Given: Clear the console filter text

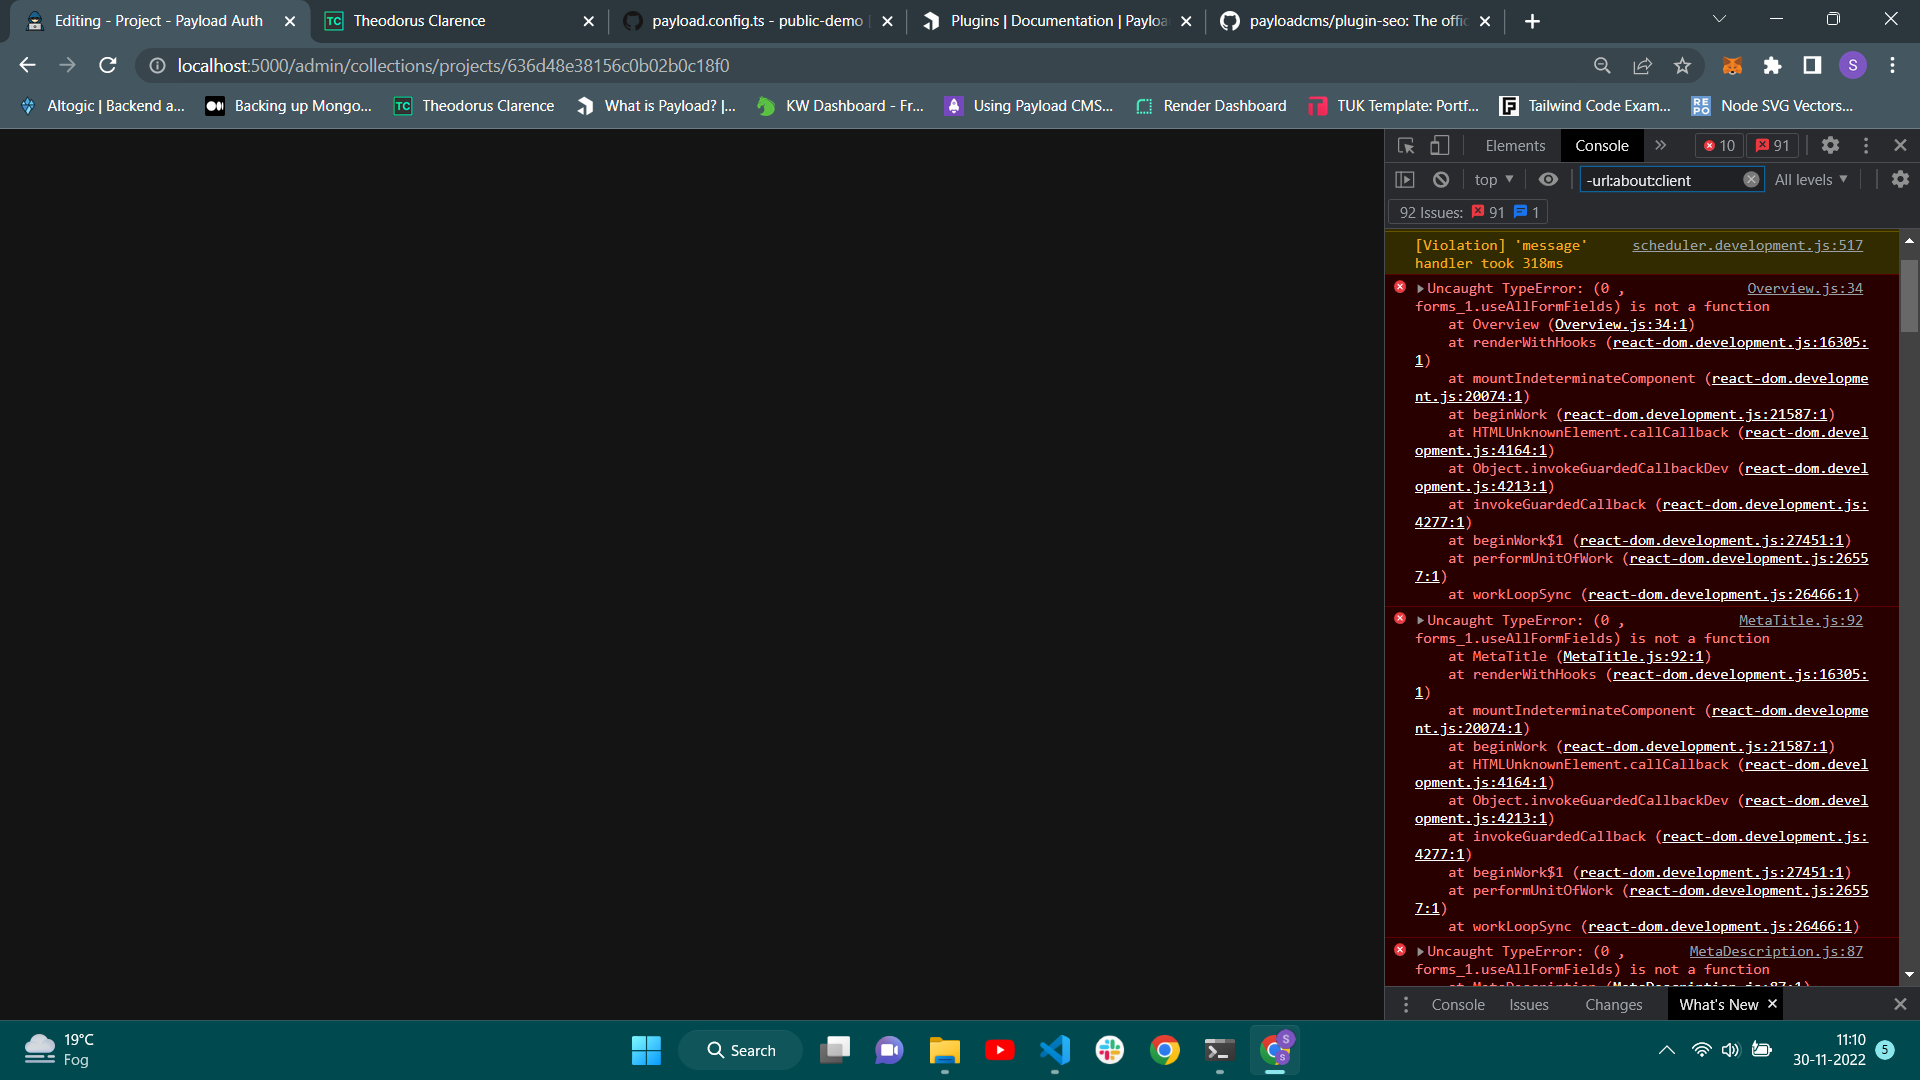Looking at the screenshot, I should [1751, 180].
